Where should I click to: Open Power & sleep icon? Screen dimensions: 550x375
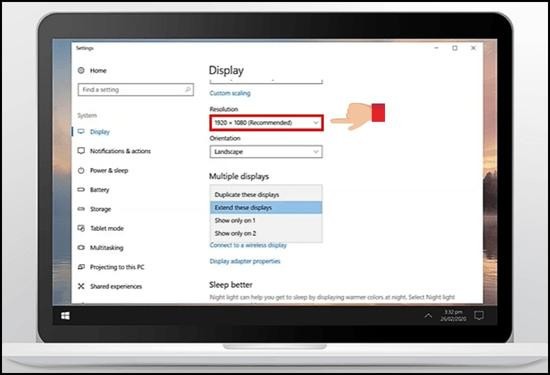[x=81, y=170]
